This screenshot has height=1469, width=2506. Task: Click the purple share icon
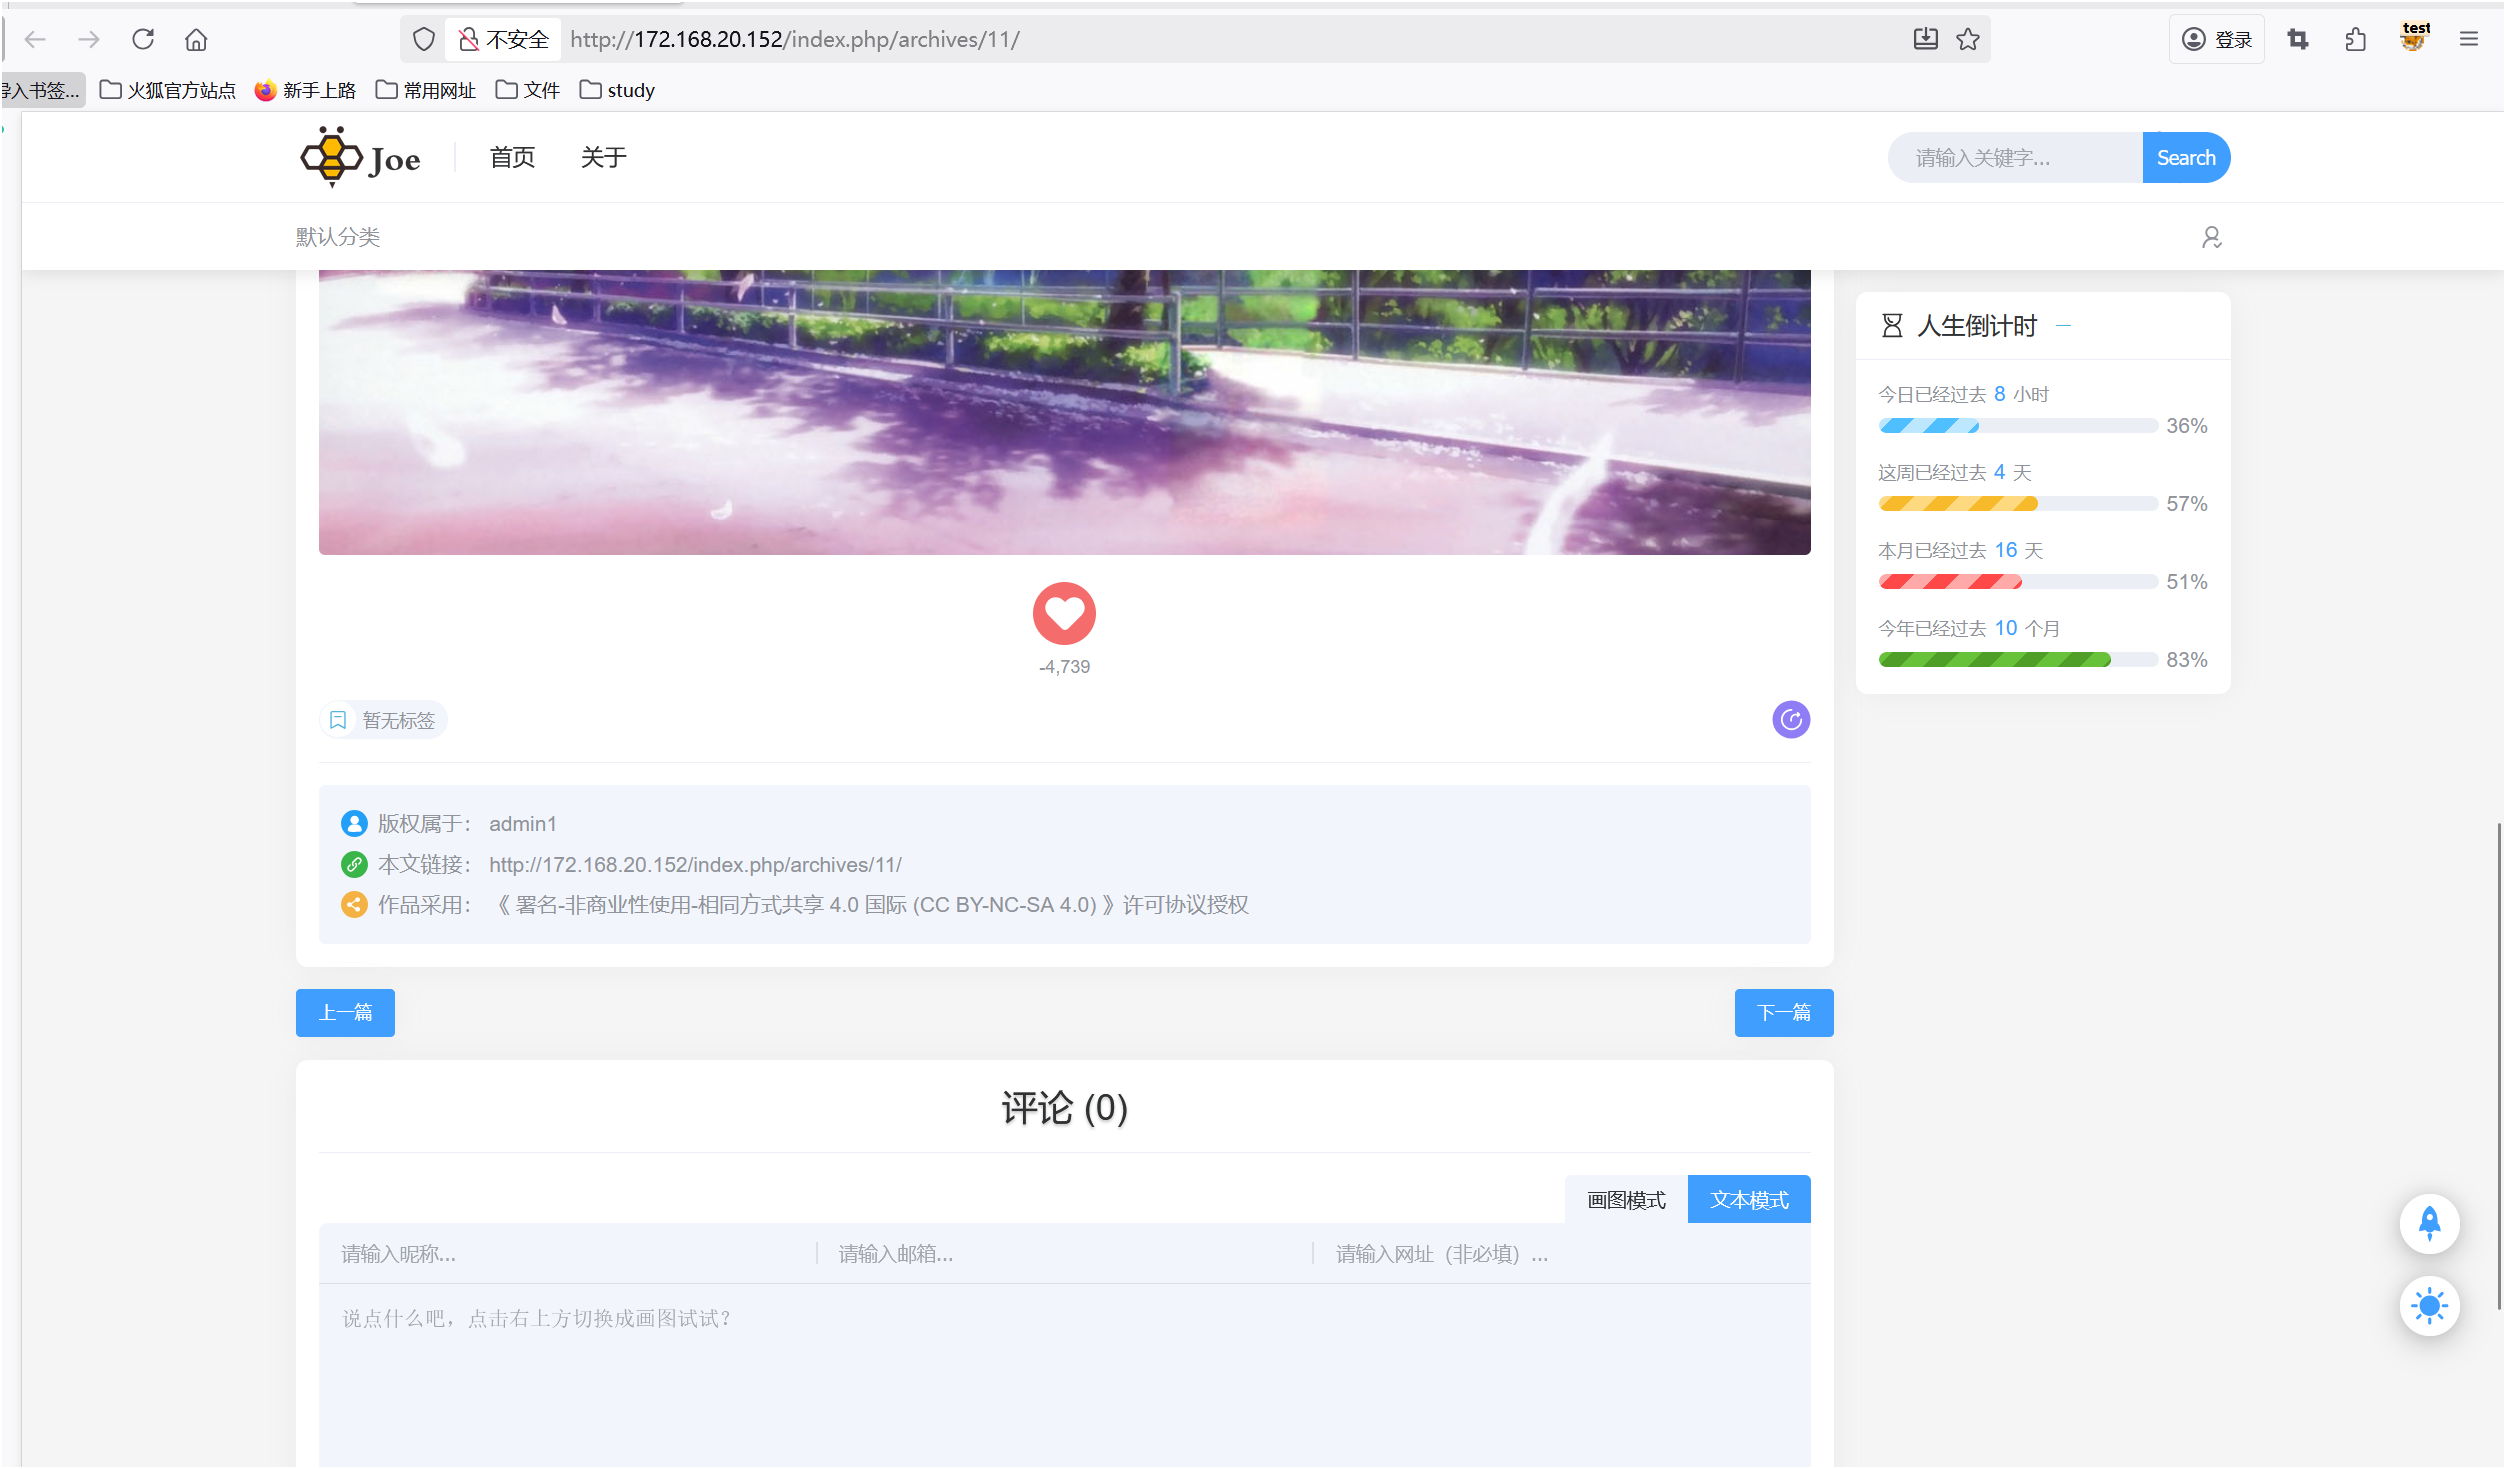click(1791, 719)
